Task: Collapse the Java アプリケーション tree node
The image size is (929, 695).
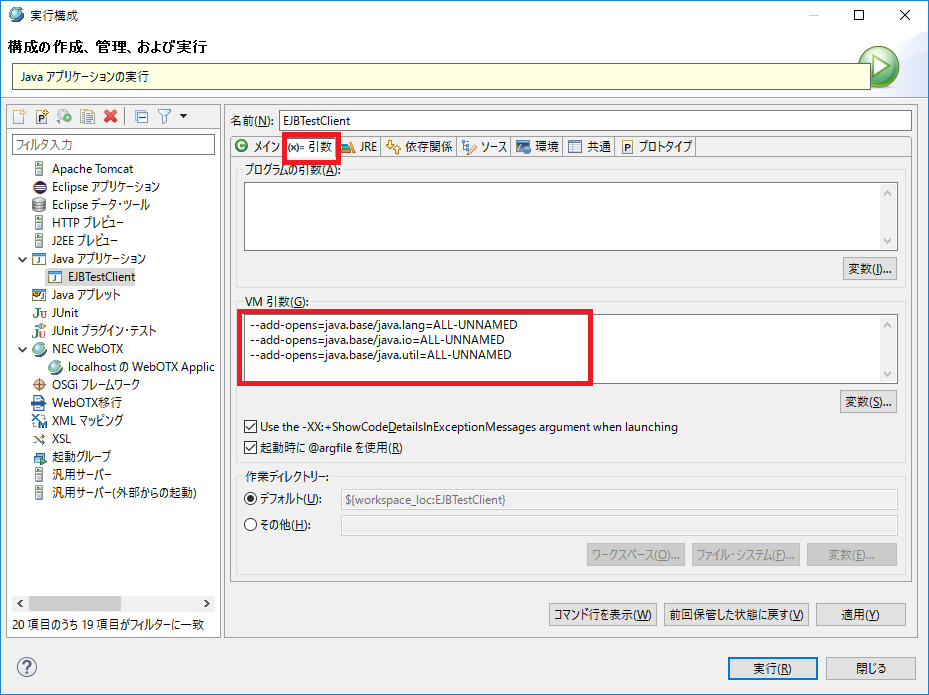Action: (22, 259)
